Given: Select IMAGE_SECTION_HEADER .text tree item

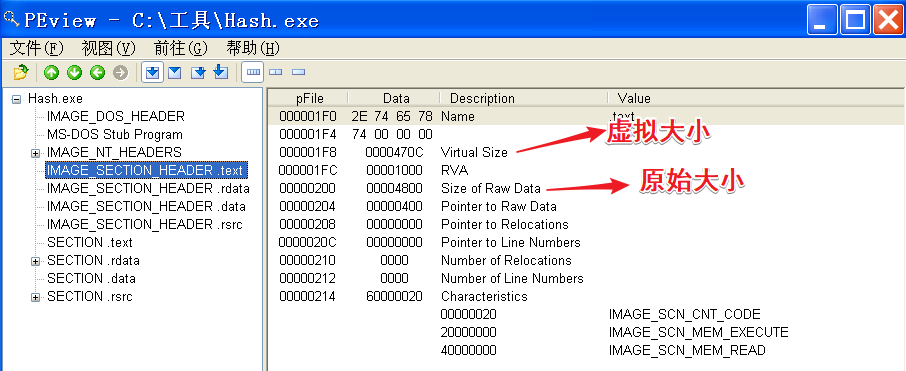Looking at the screenshot, I should [x=146, y=170].
